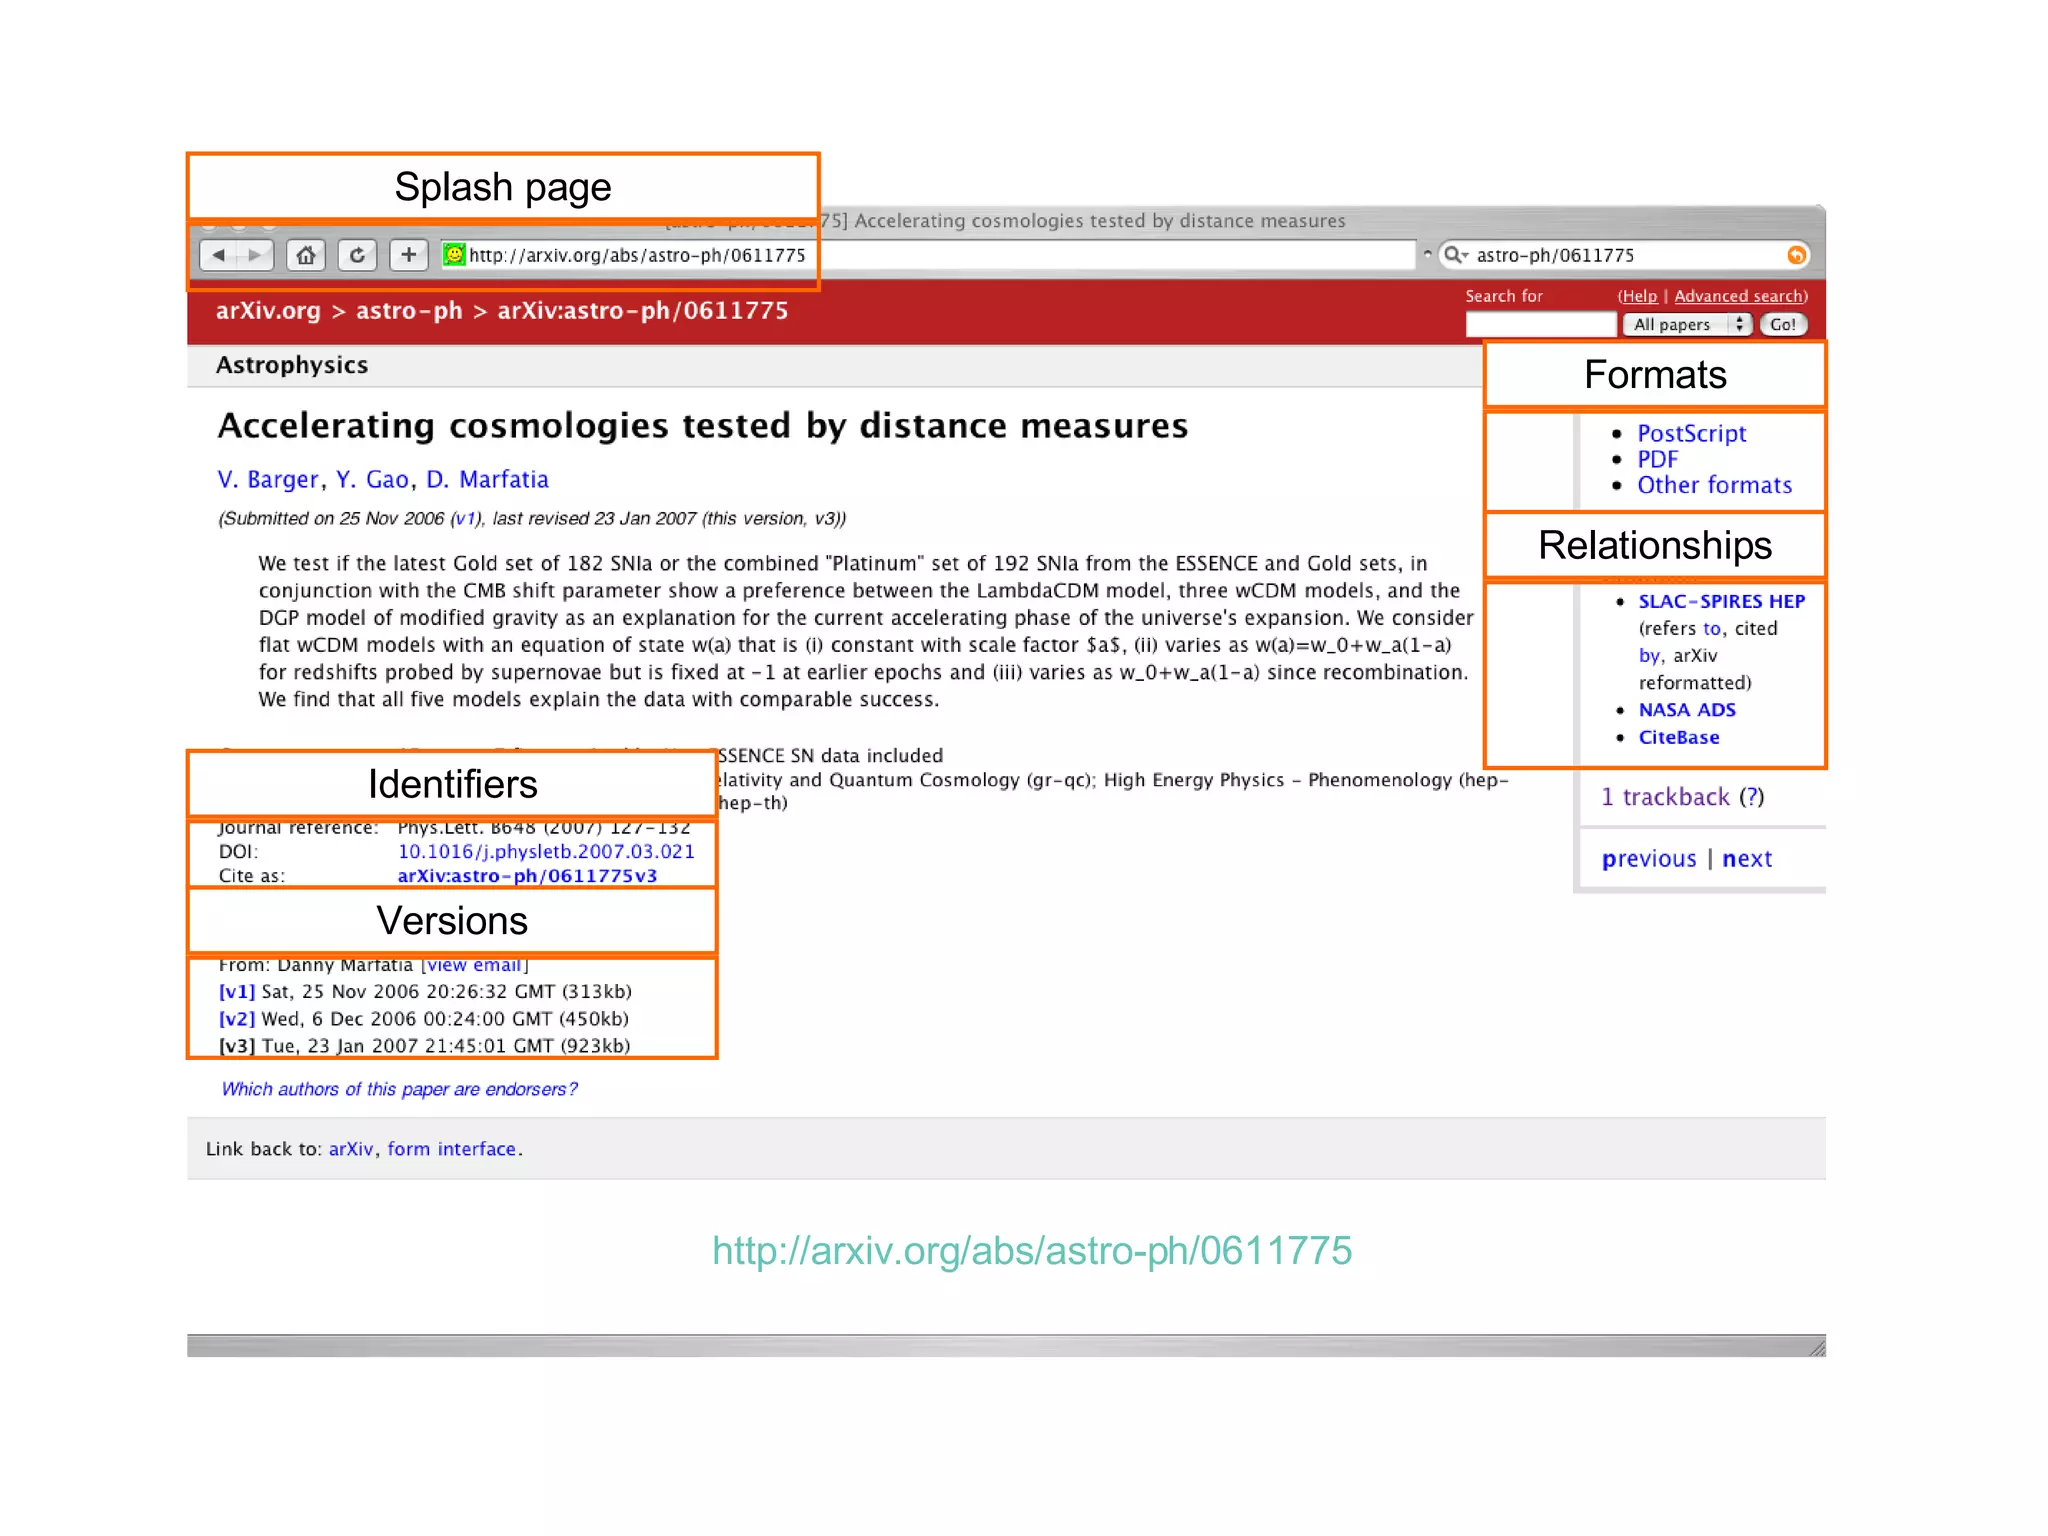2048x1536 pixels.
Task: Click the Go! button
Action: coord(1782,324)
